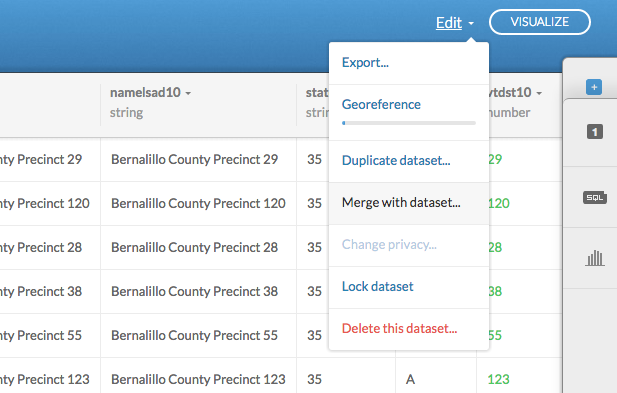Click the string type under namelsad10
Screen dimensions: 617x393
click(x=126, y=113)
